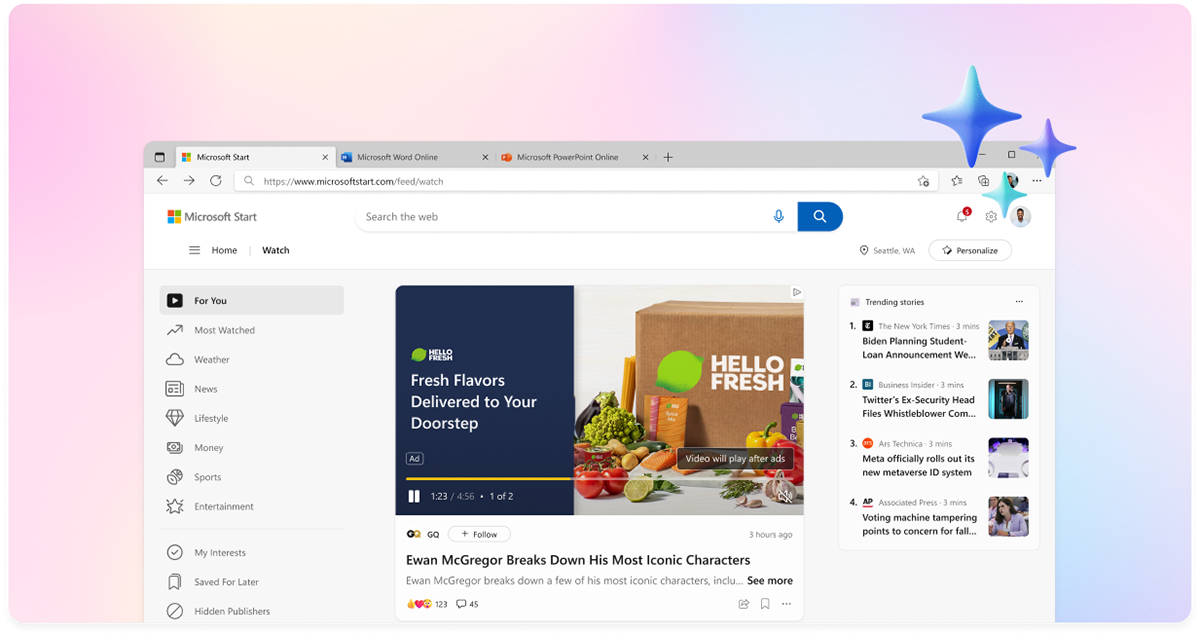The width and height of the screenshot is (1200, 636).
Task: Close the Microsoft Word Online tab
Action: (485, 157)
